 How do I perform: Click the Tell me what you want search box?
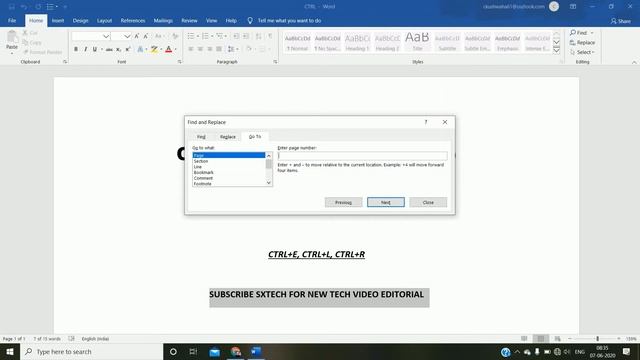point(289,20)
